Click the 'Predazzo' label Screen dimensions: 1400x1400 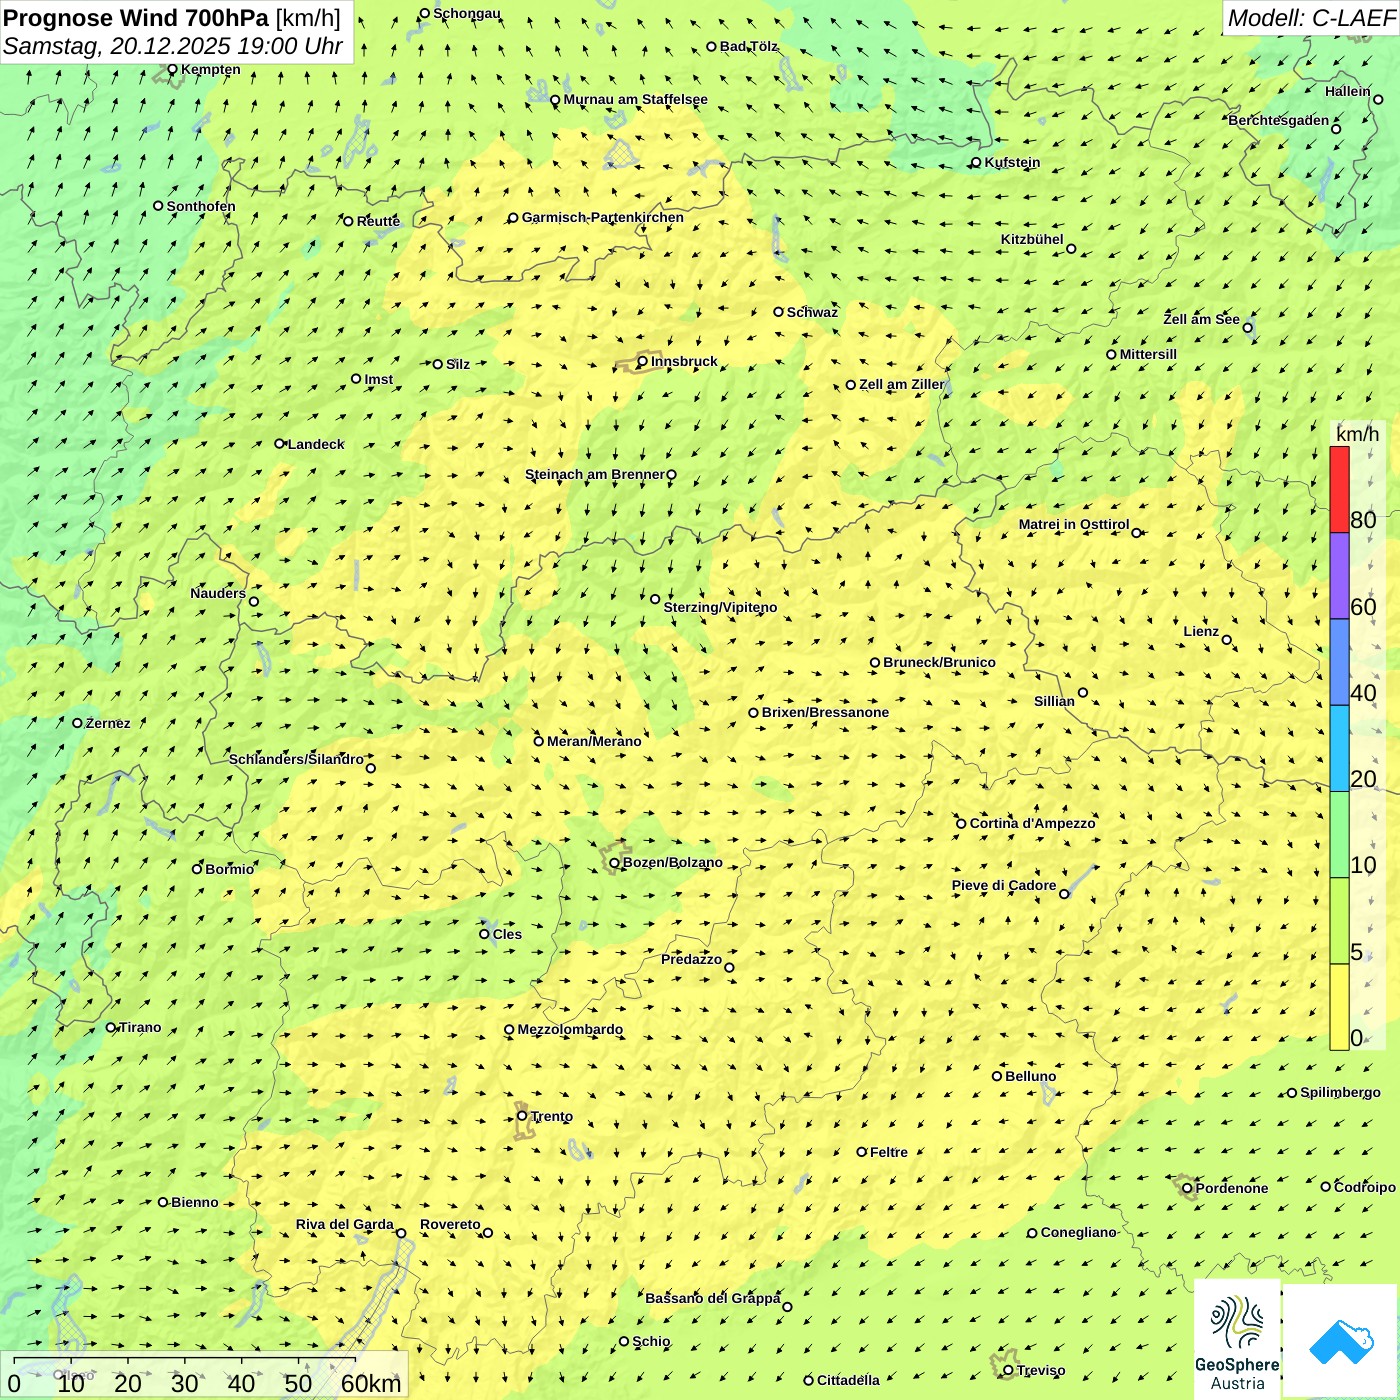[691, 959]
